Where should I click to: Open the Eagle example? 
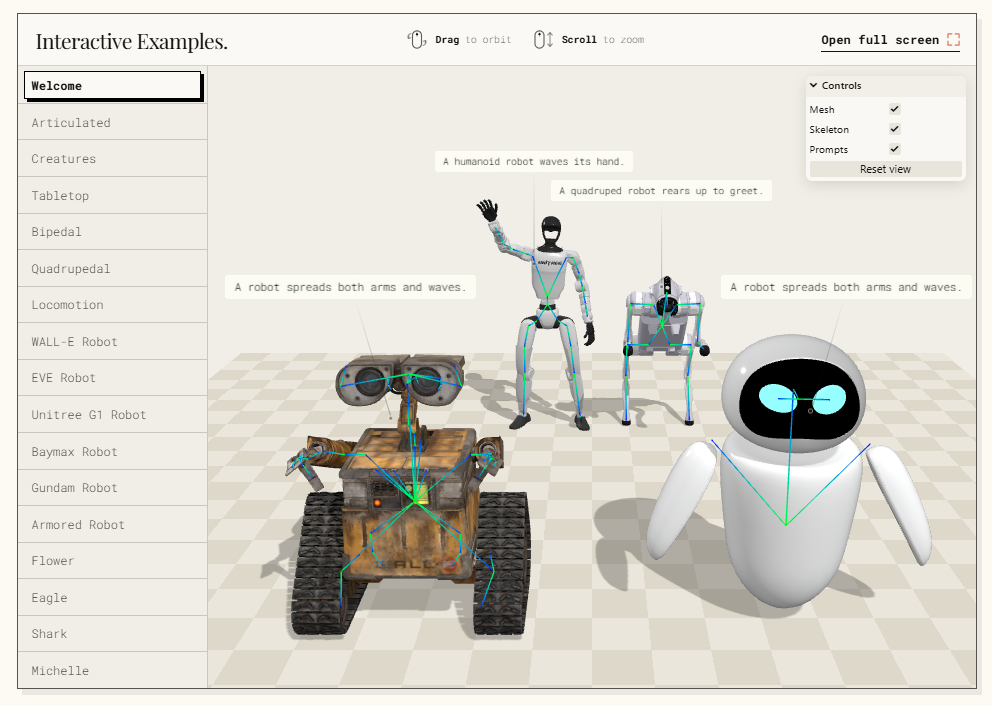point(113,597)
